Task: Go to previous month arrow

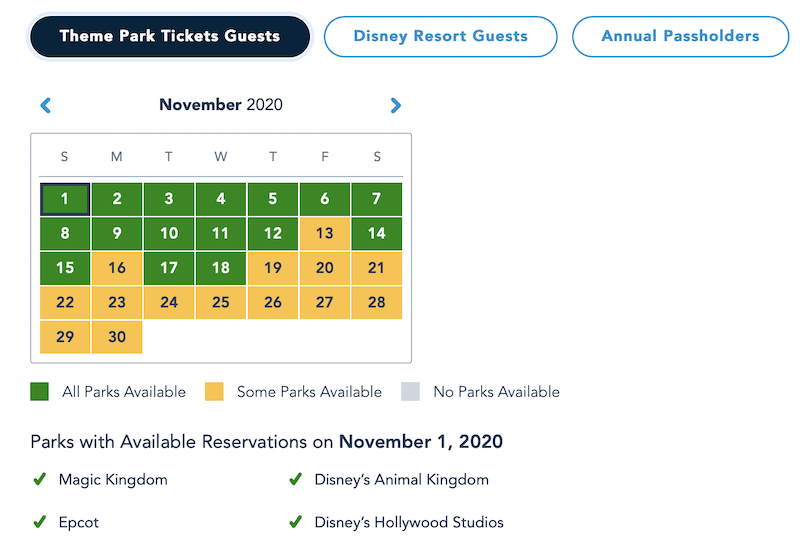Action: (45, 105)
